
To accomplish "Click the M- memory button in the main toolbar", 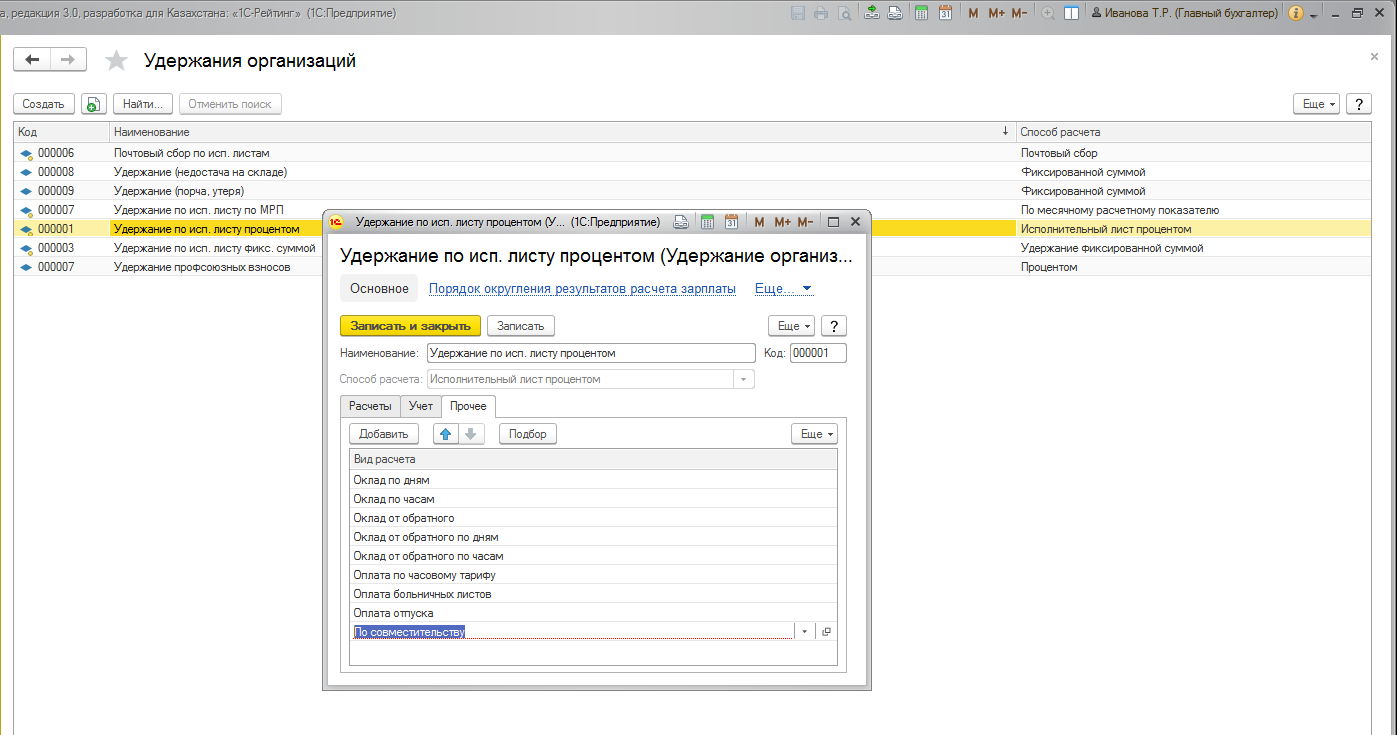I will pyautogui.click(x=1019, y=13).
